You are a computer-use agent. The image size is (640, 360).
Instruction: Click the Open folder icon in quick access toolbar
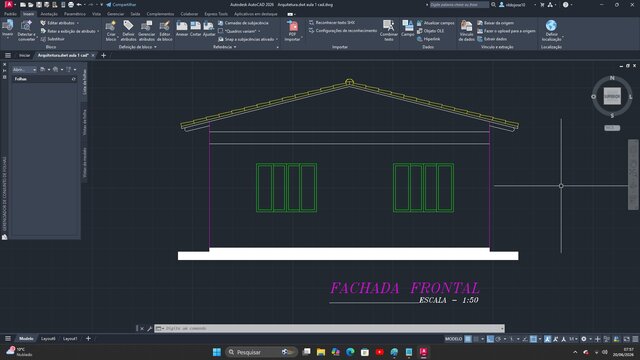30,4
